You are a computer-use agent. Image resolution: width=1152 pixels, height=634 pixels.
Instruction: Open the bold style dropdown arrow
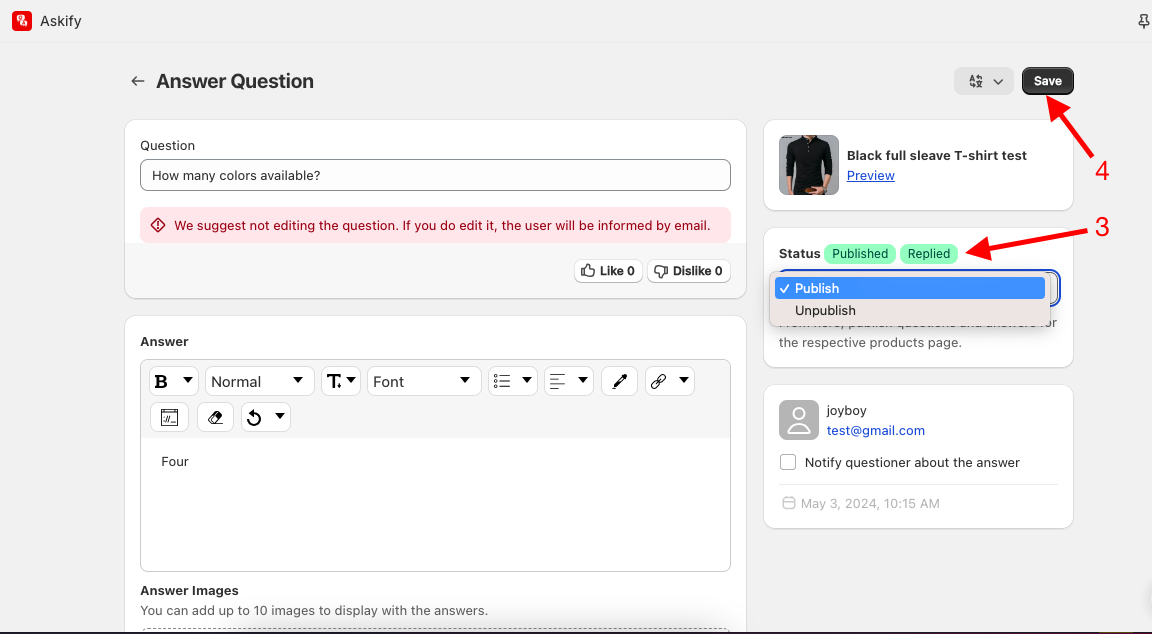click(187, 381)
